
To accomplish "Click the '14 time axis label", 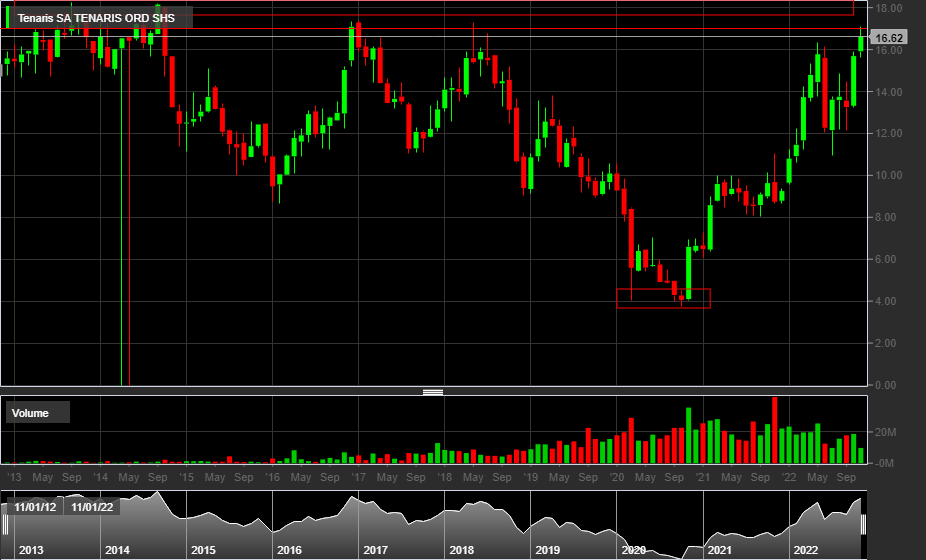I will 100,477.
